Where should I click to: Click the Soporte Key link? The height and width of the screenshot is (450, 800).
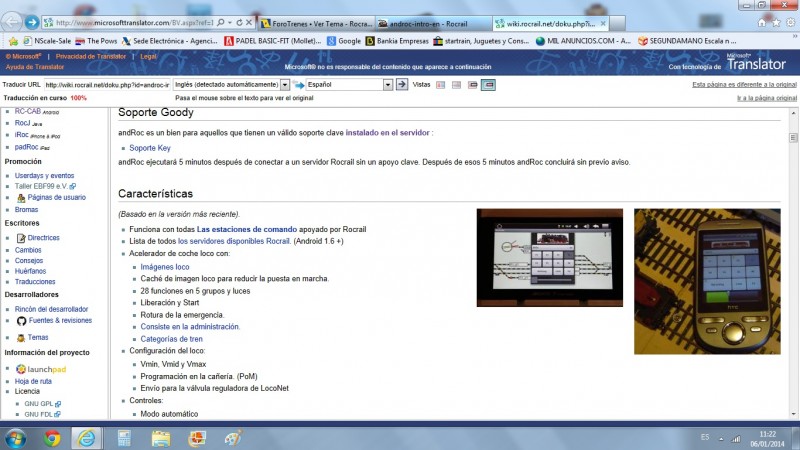pos(149,148)
